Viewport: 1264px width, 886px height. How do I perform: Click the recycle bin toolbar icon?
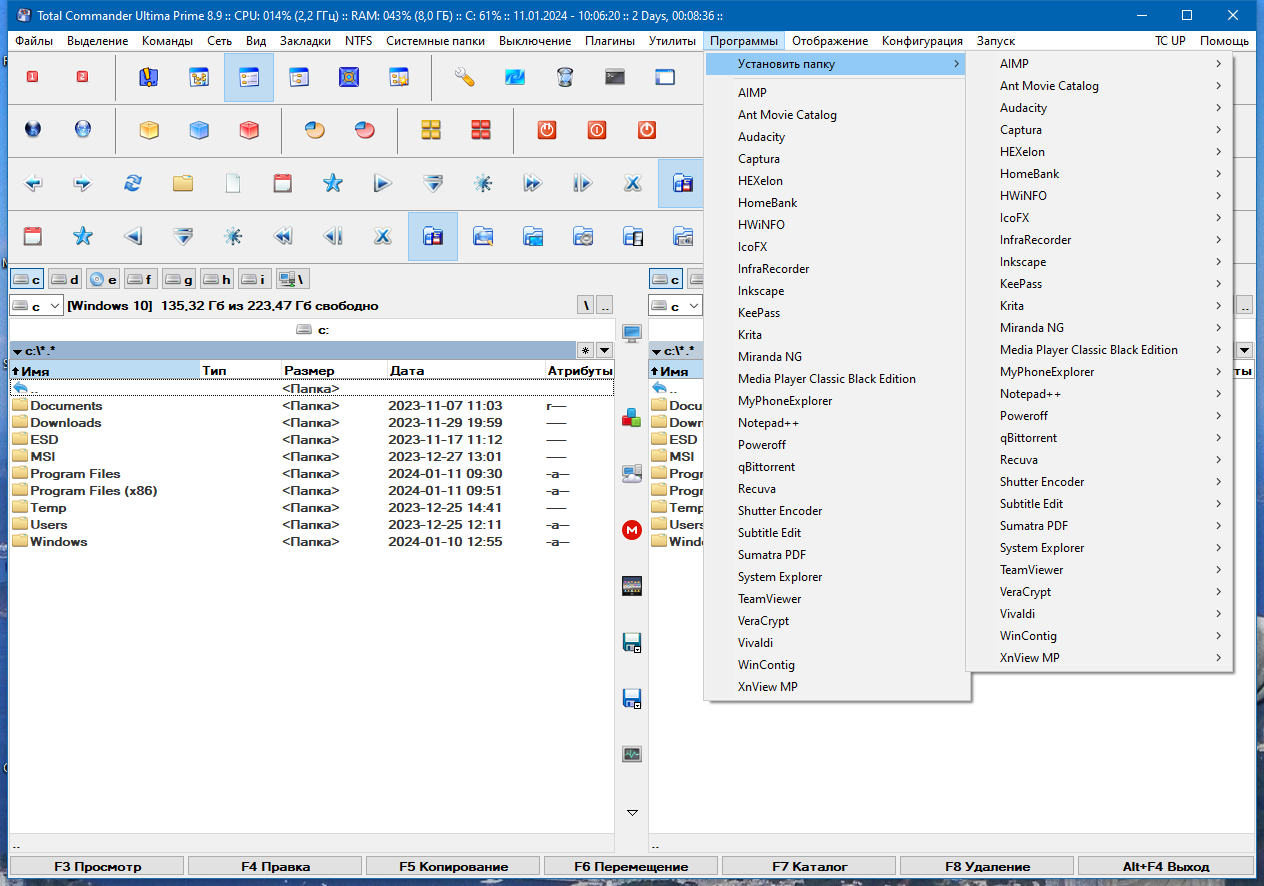[x=565, y=77]
